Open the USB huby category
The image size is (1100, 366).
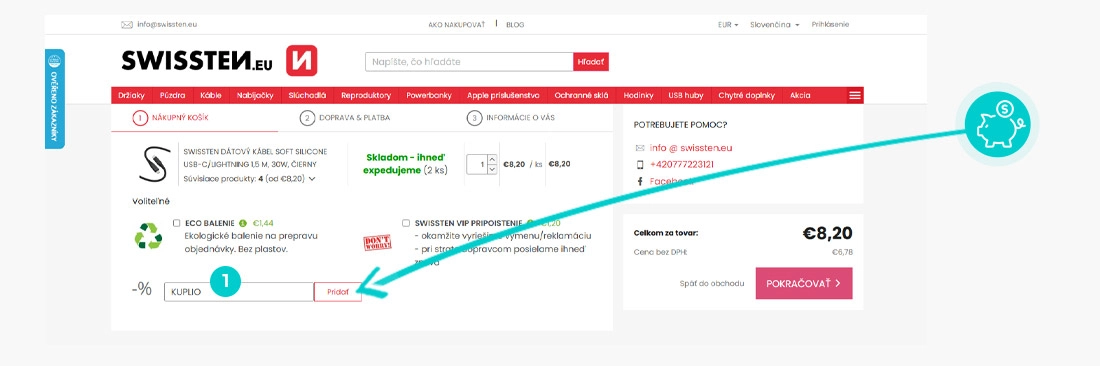[685, 95]
